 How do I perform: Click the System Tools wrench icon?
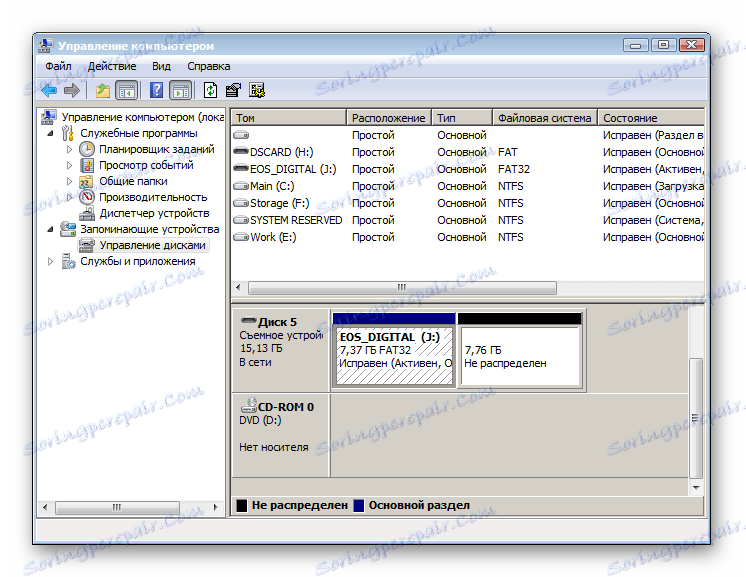click(68, 133)
